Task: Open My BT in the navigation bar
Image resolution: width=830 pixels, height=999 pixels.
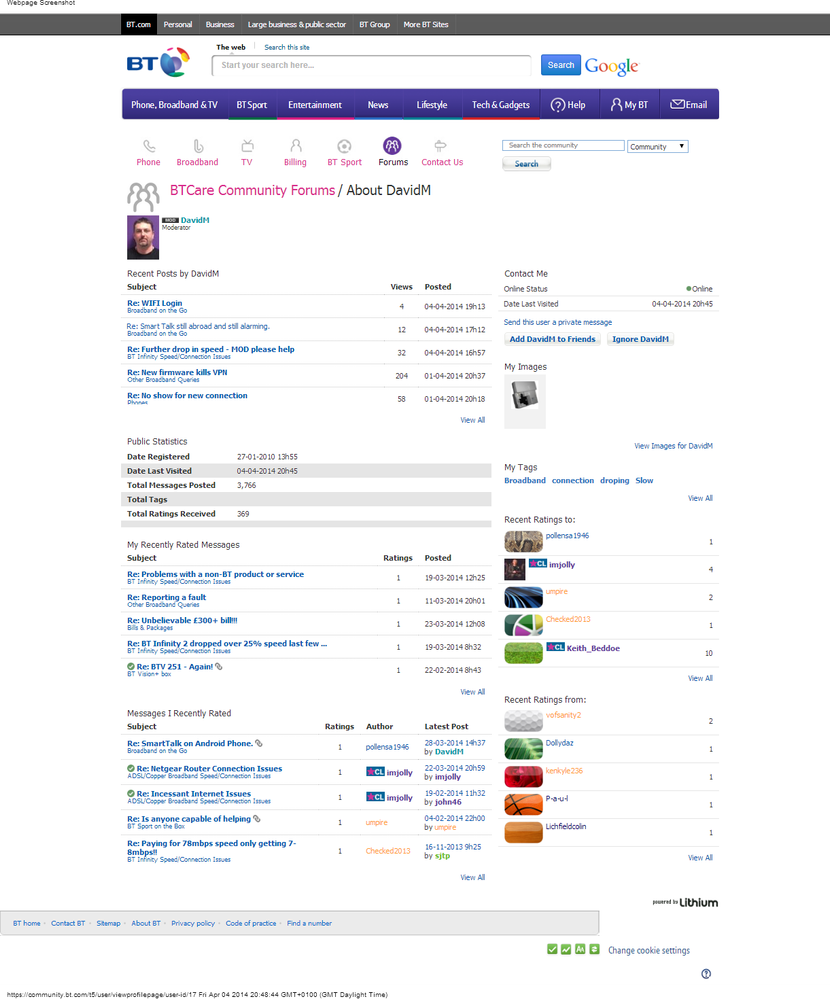Action: (x=629, y=104)
